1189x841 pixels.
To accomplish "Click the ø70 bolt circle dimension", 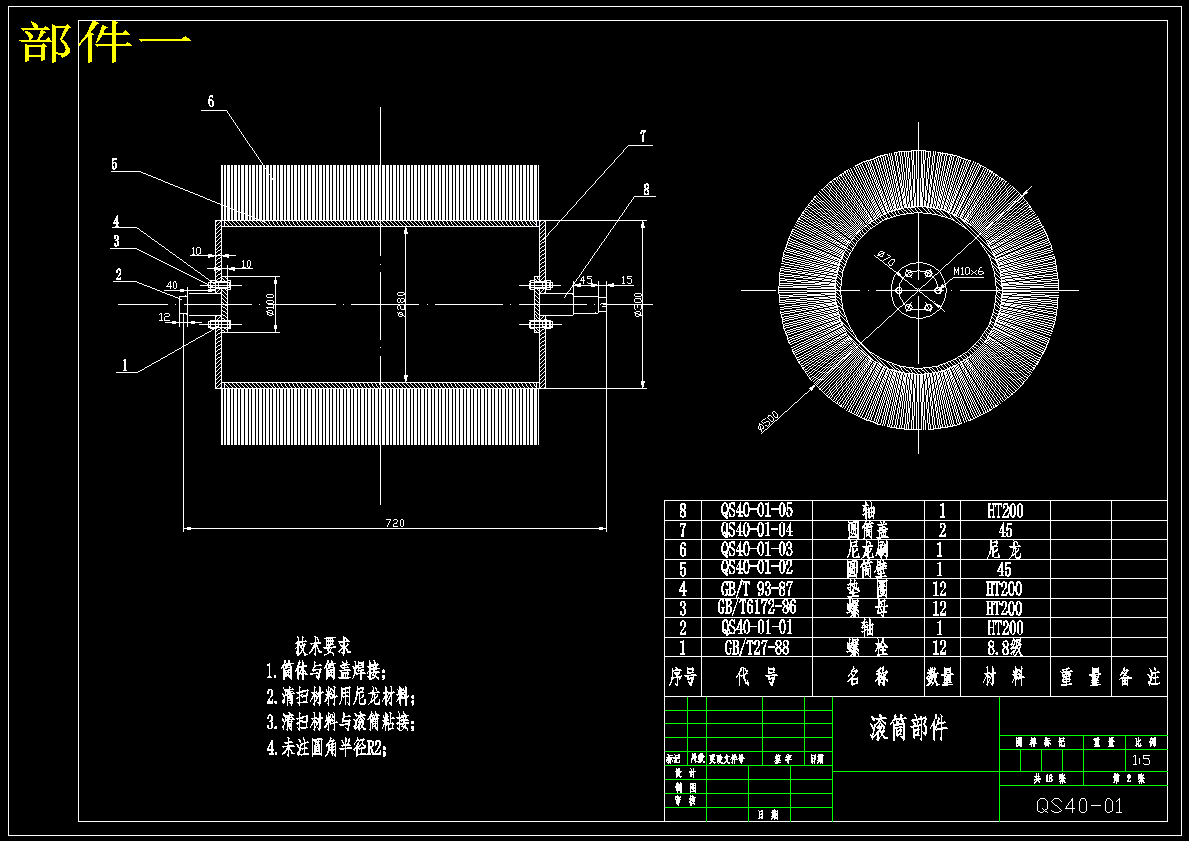I will [885, 259].
